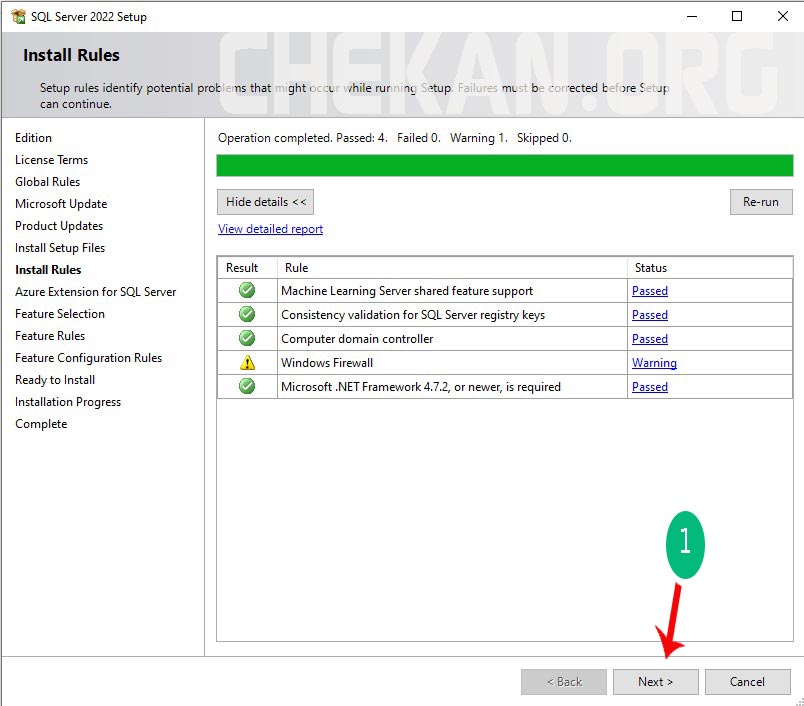
Task: Select the bold Install Rules step in sidebar
Action: [x=48, y=270]
